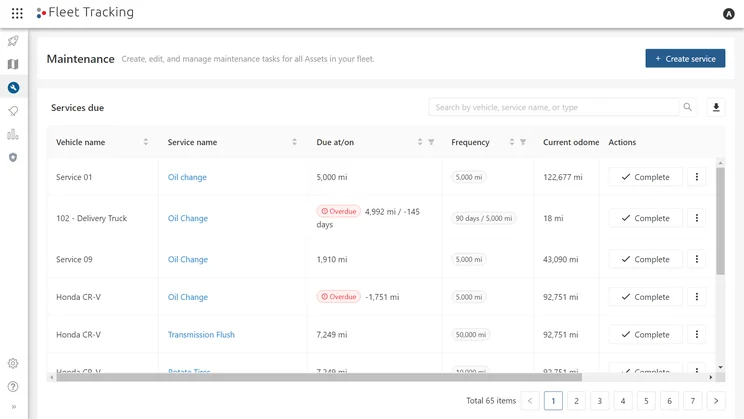
Task: Sort by Frequency column
Action: [512, 142]
